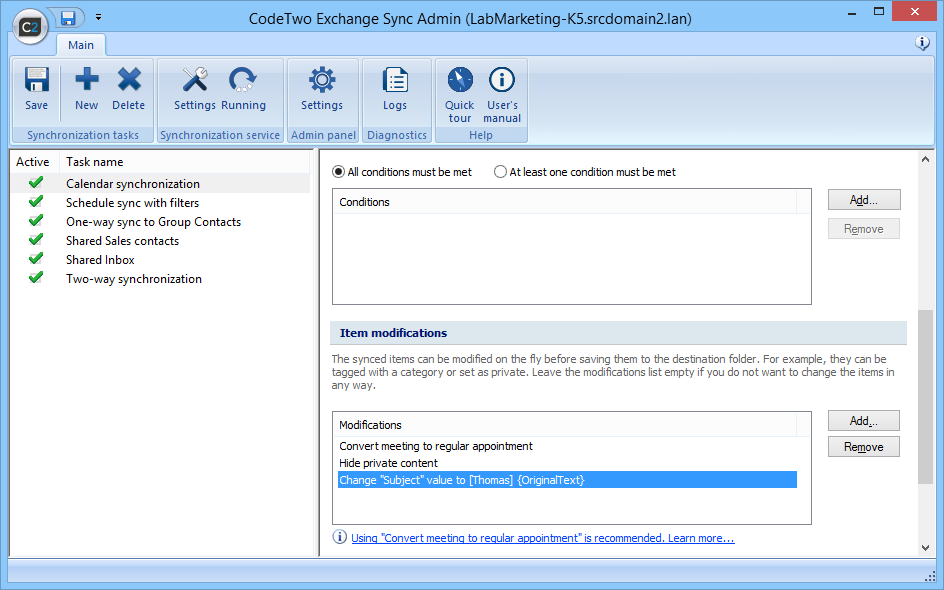Click the Active column header
Image resolution: width=944 pixels, height=590 pixels.
[x=34, y=162]
